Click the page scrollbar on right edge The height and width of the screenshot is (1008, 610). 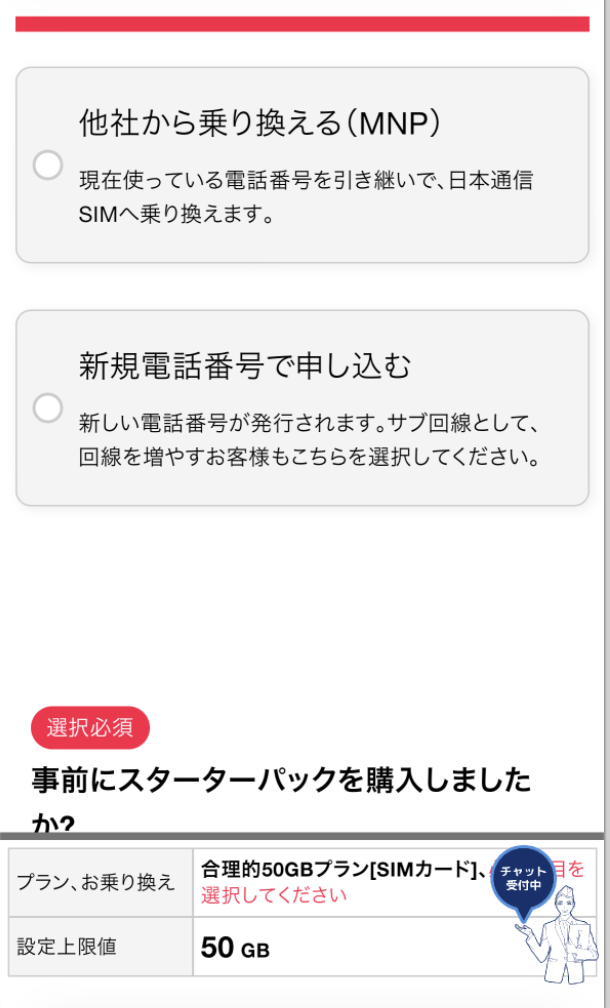coord(606,400)
